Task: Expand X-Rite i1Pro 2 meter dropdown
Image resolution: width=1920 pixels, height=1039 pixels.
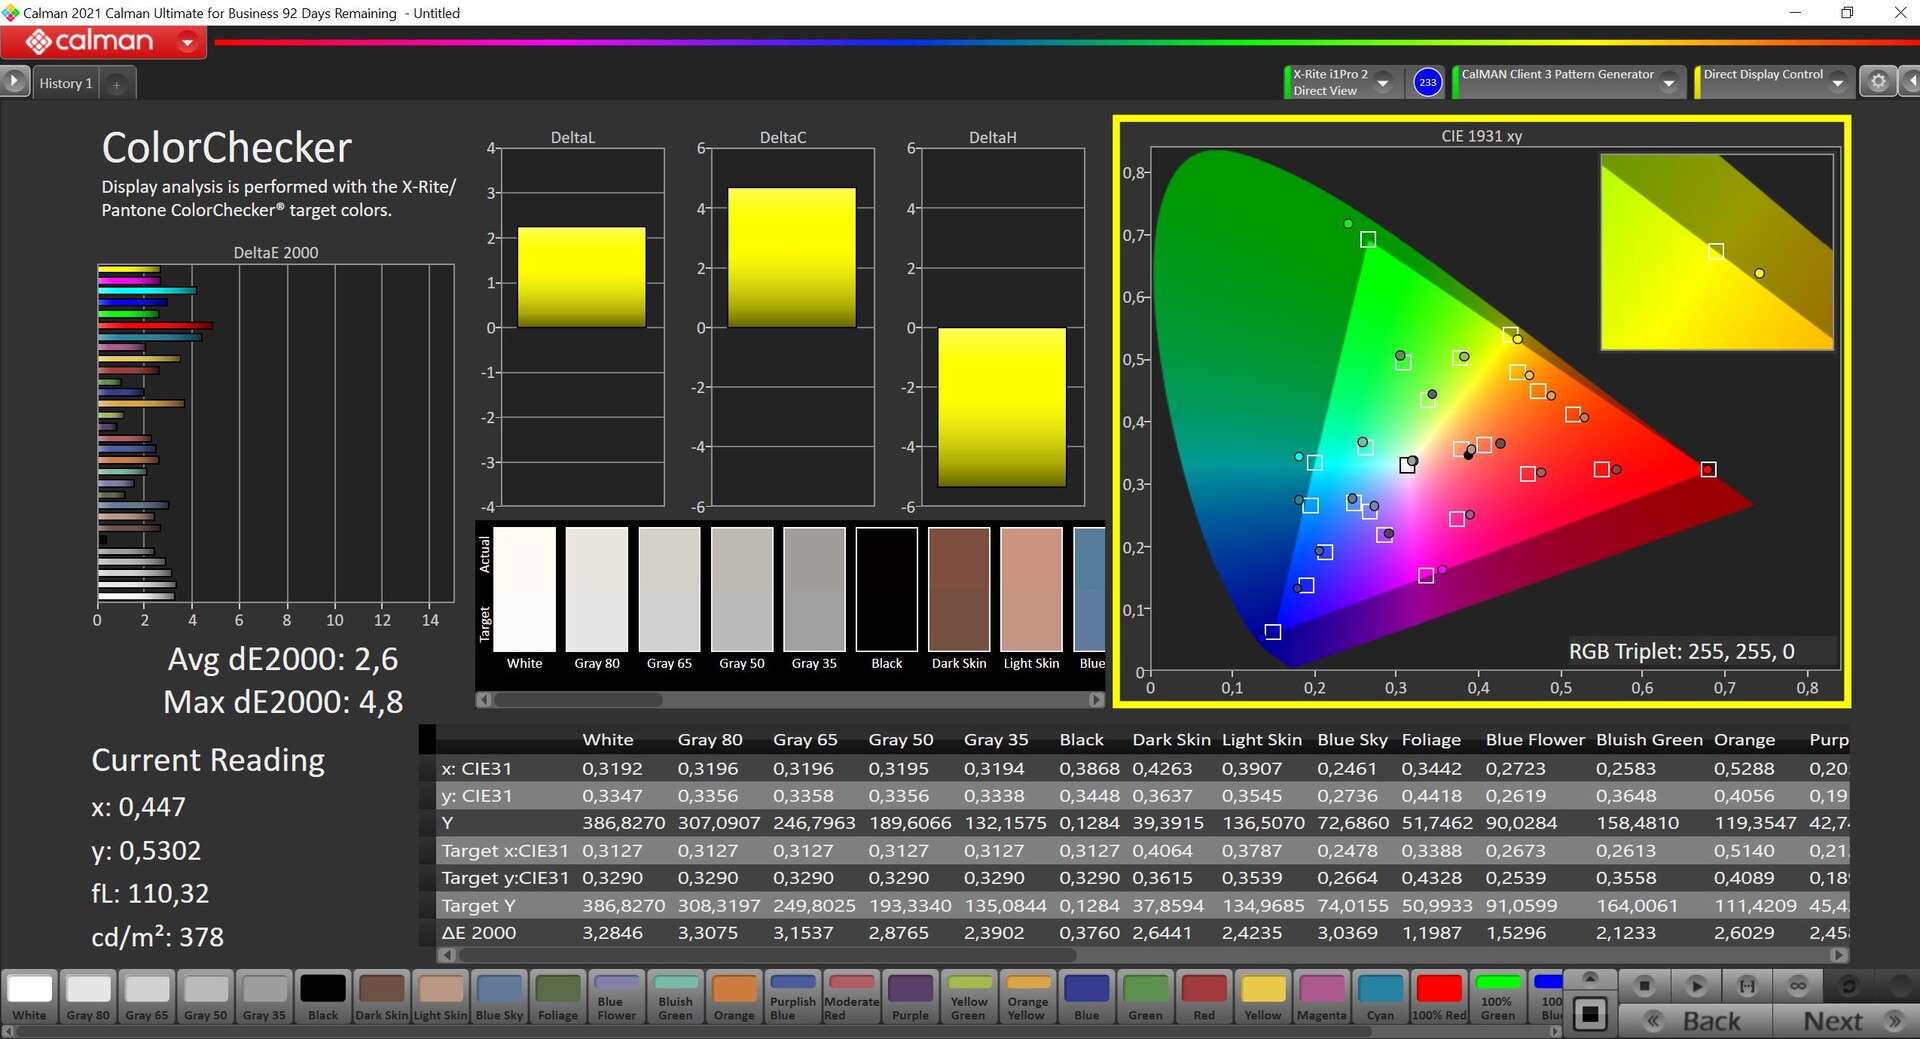Action: click(x=1383, y=83)
